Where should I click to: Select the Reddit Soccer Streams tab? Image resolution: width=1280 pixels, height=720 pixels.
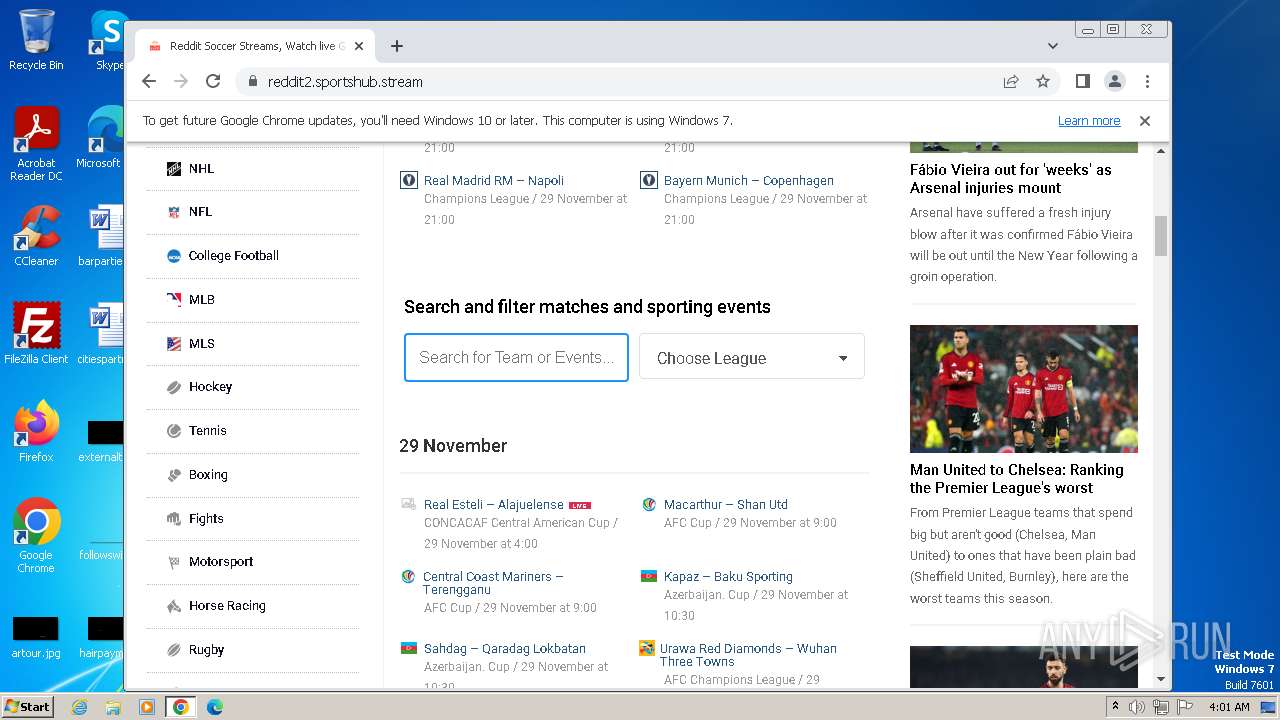254,46
